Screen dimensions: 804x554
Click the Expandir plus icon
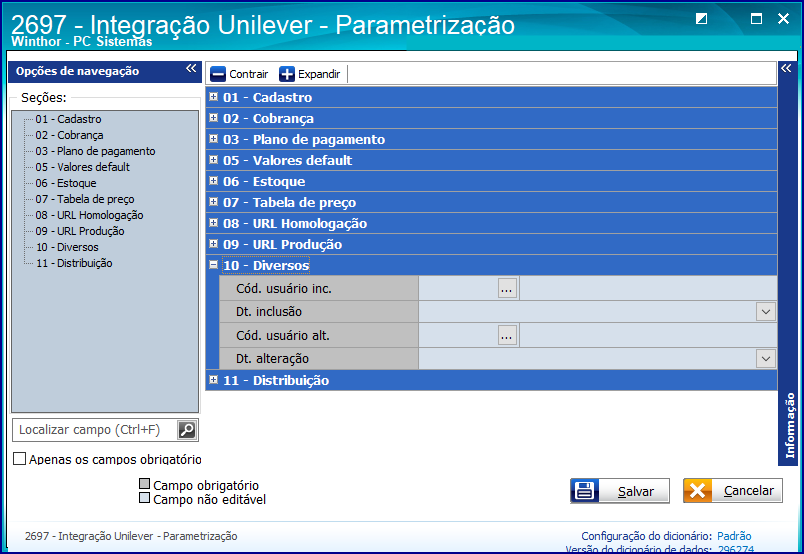pos(287,74)
